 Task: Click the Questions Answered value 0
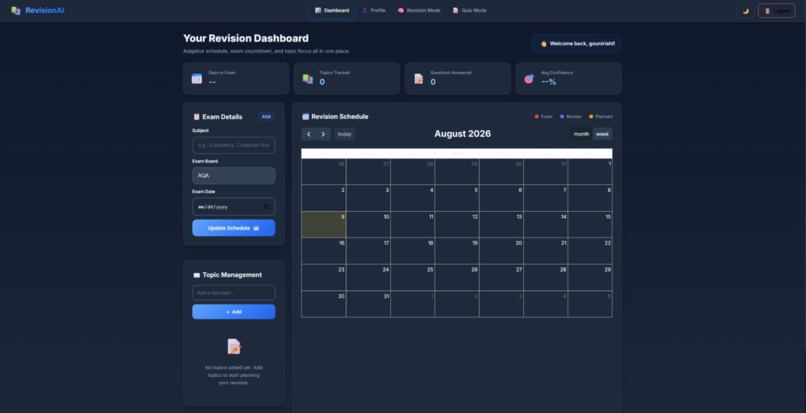click(x=433, y=82)
